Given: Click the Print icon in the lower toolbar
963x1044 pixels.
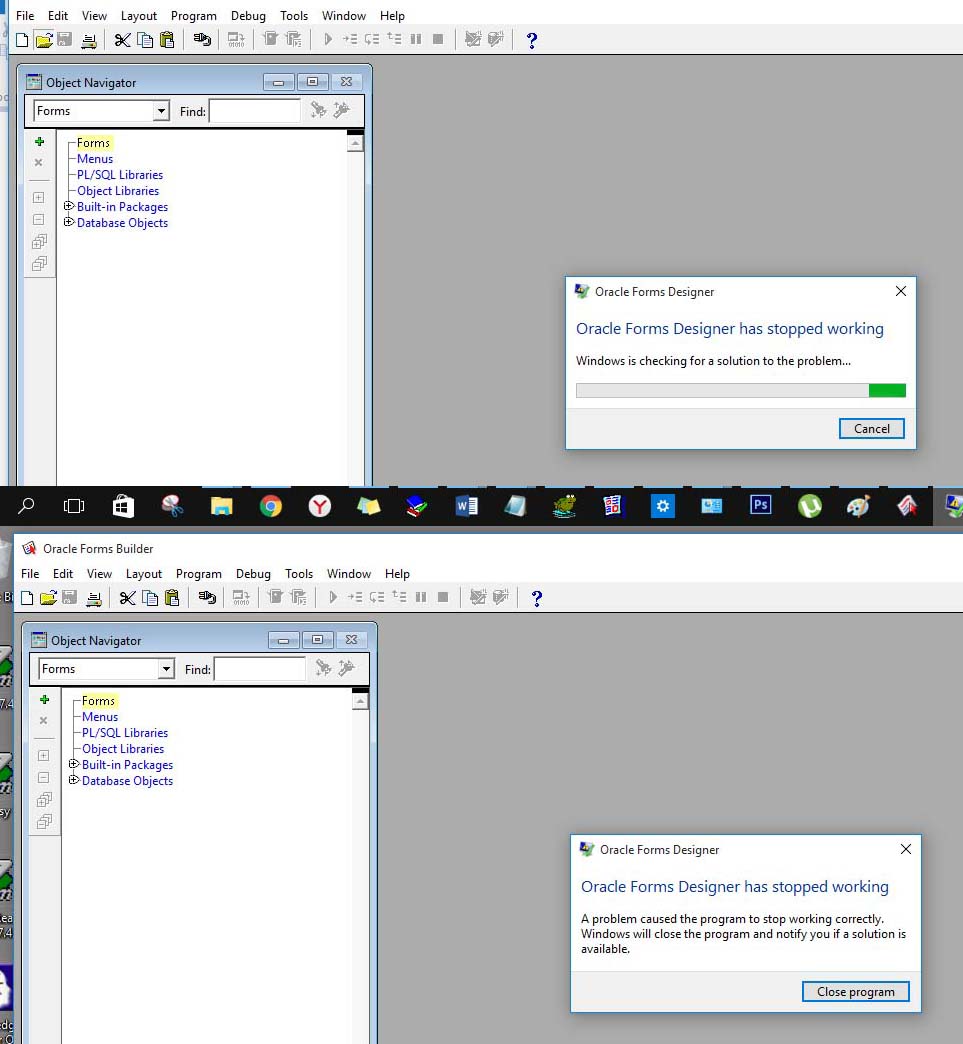Looking at the screenshot, I should pyautogui.click(x=93, y=598).
